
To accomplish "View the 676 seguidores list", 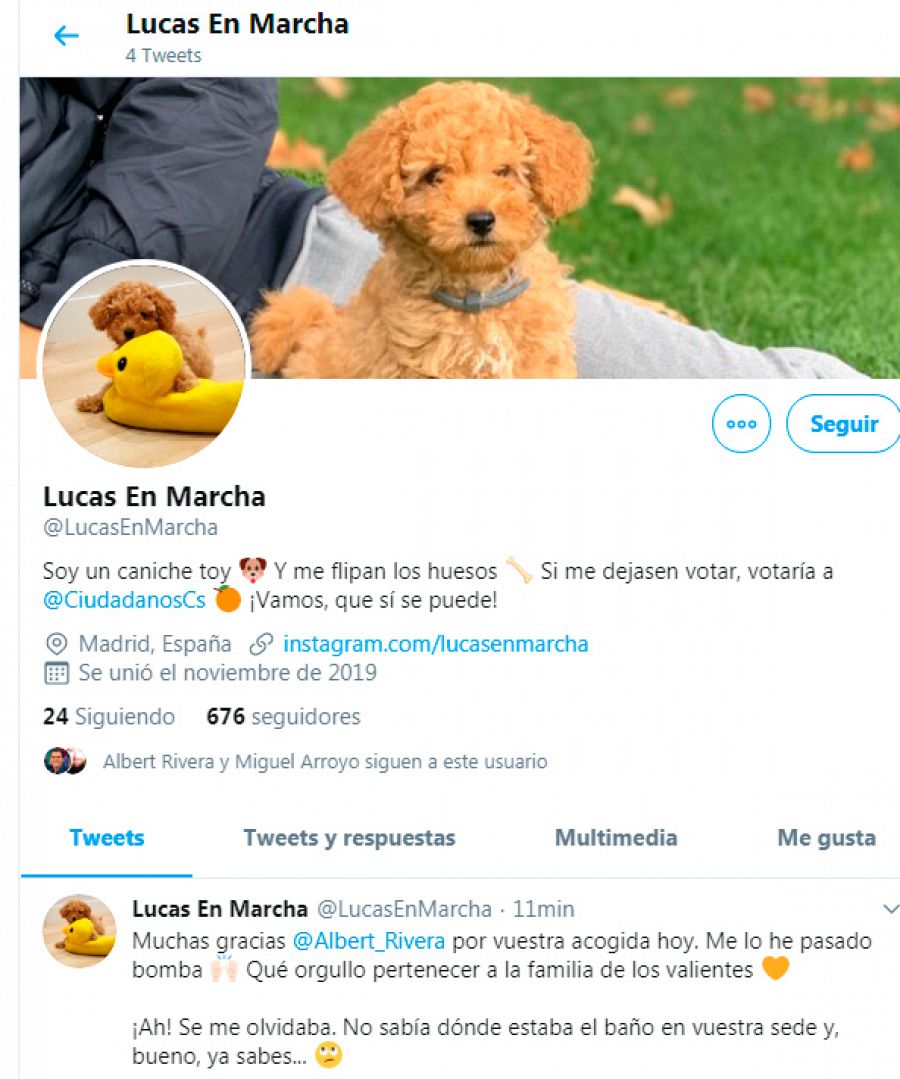I will point(283,717).
